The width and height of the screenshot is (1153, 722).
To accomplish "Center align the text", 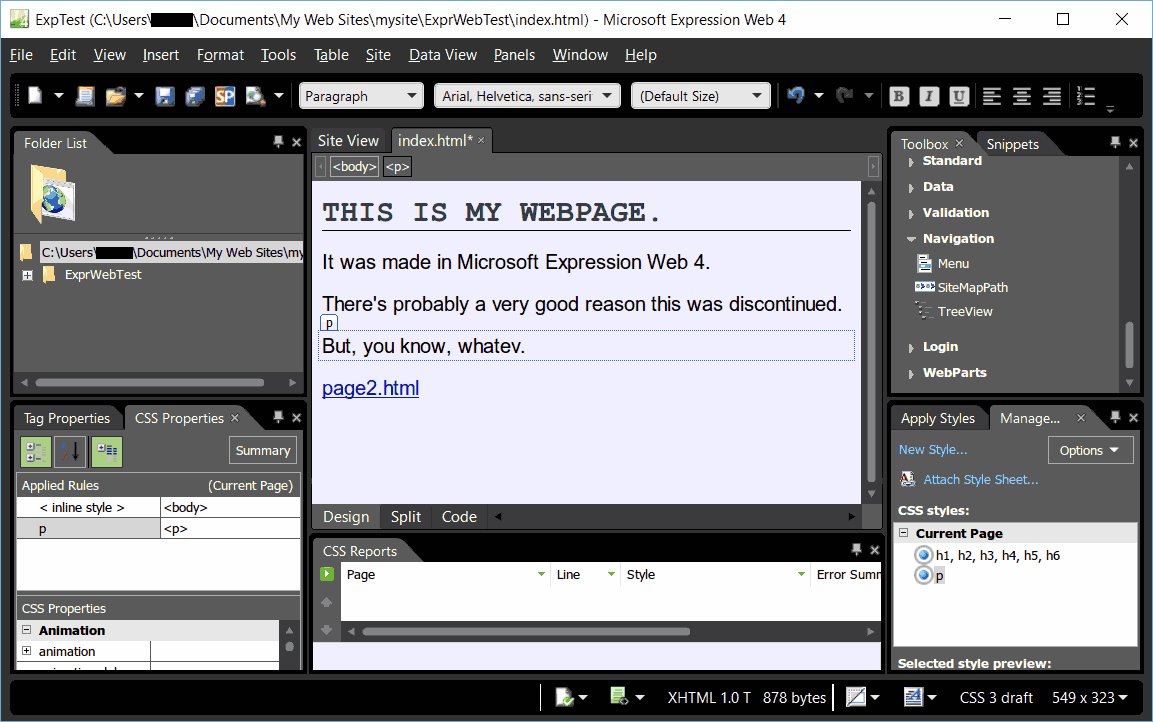I will [1021, 96].
